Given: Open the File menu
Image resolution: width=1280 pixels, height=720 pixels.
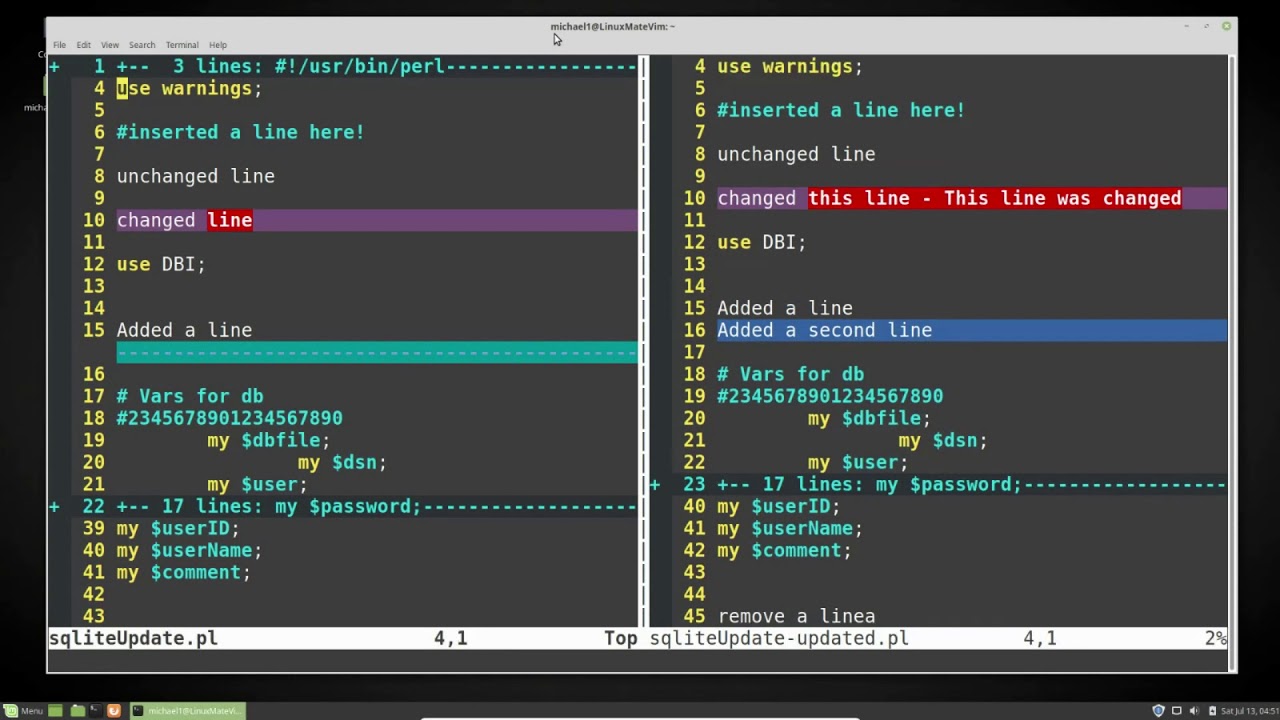Looking at the screenshot, I should (59, 45).
